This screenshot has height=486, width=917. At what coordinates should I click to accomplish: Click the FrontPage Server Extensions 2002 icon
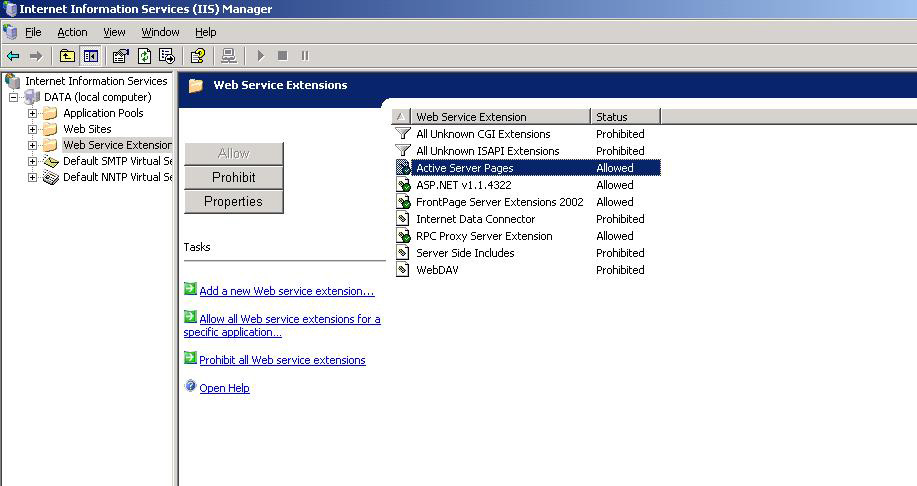pyautogui.click(x=403, y=202)
